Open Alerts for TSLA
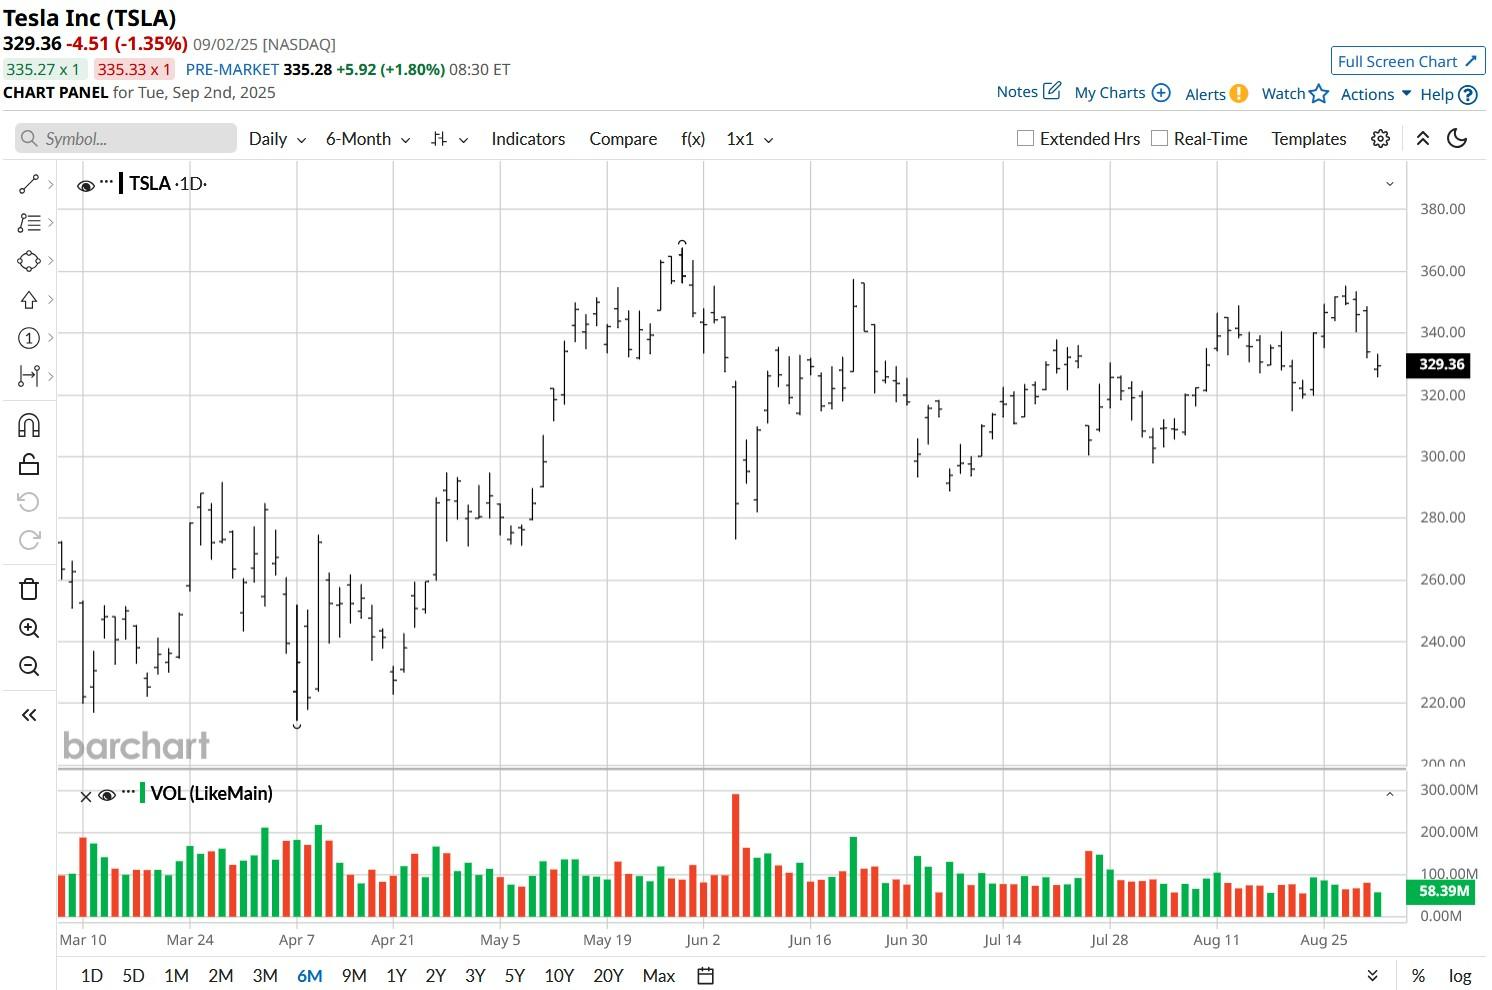1492x990 pixels. (1216, 94)
